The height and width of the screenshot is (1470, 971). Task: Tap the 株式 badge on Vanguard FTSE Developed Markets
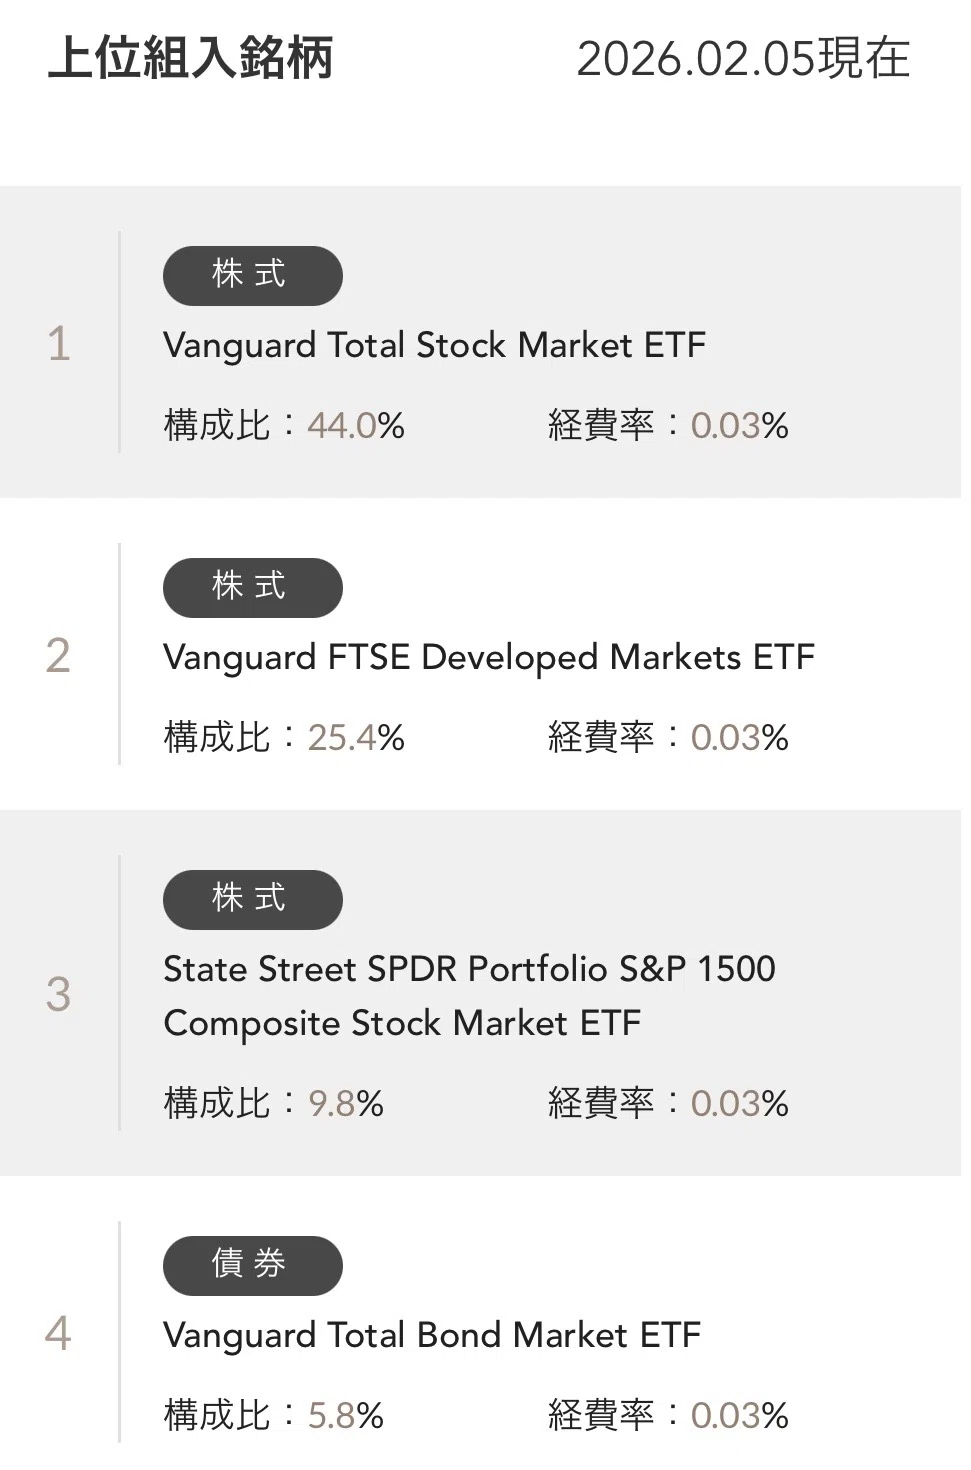[253, 587]
